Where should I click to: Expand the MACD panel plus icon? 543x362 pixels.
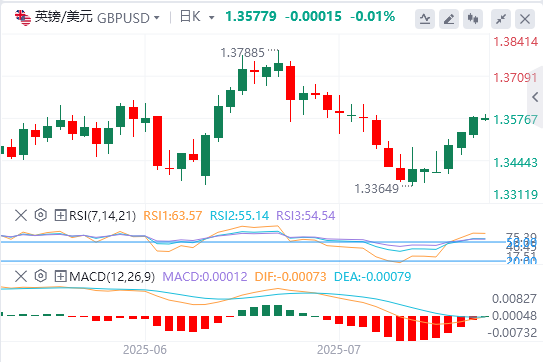coord(61,276)
